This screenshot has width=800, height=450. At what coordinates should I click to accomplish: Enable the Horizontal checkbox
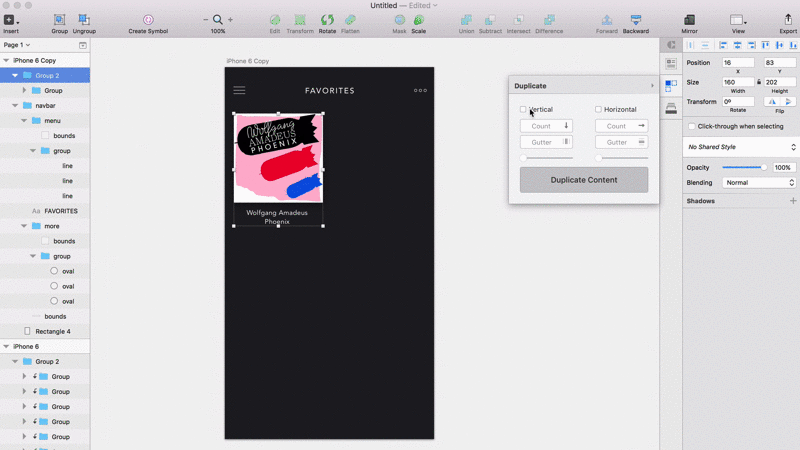point(598,110)
